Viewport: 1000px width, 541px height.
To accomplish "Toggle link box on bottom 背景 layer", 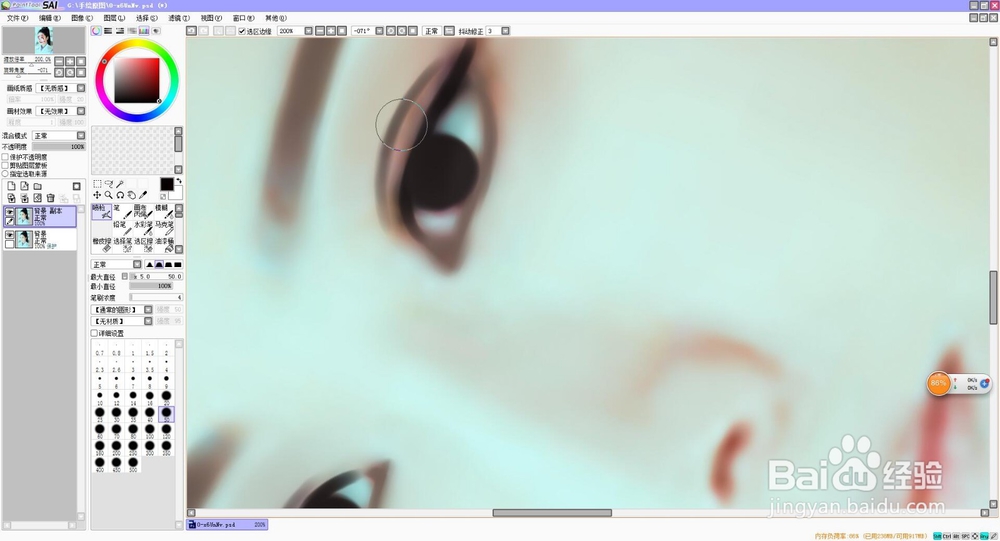I will [x=10, y=244].
